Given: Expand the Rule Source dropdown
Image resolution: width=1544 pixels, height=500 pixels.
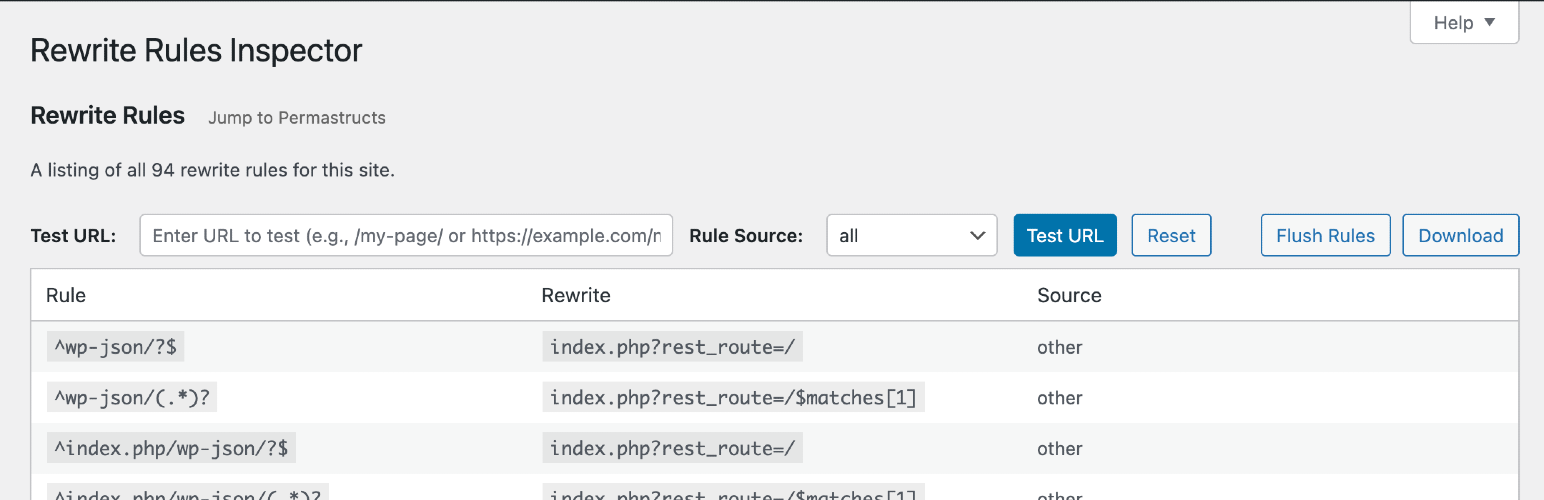Looking at the screenshot, I should [911, 236].
